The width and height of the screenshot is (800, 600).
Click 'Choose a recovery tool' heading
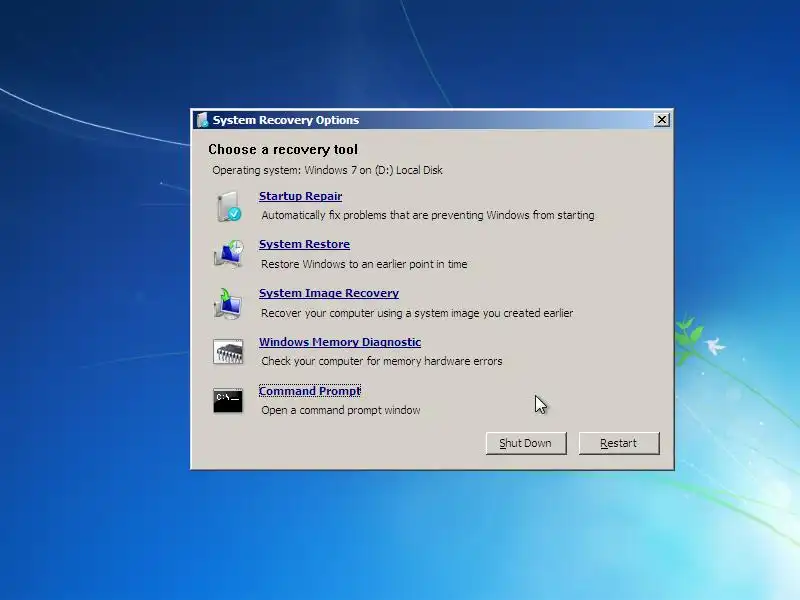(x=283, y=149)
